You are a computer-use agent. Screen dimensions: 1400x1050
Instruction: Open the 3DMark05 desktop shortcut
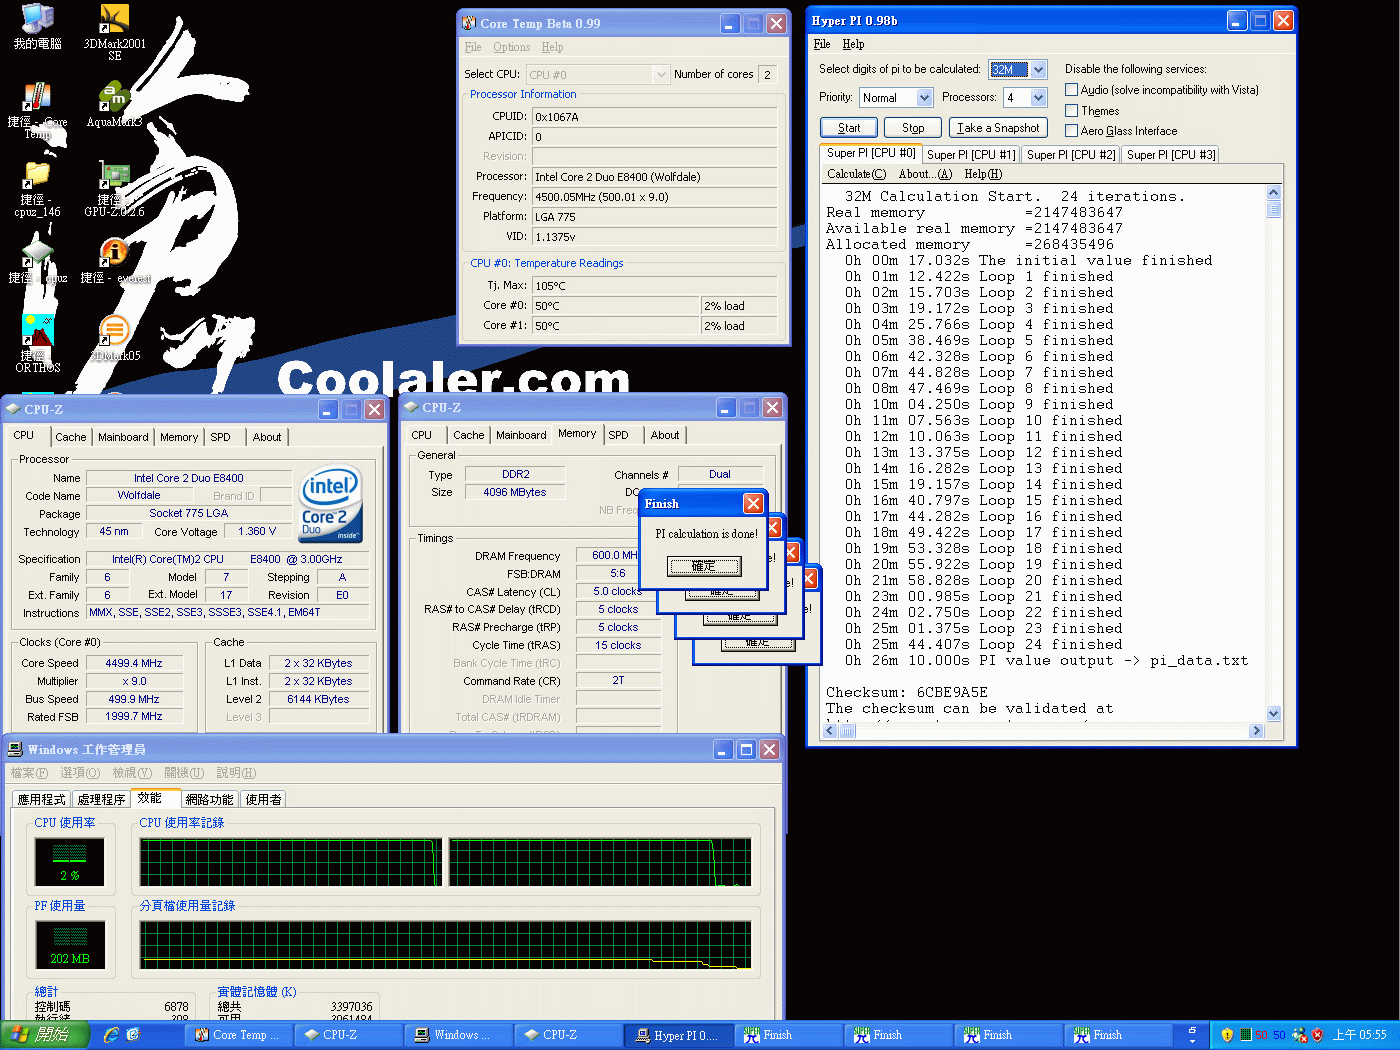click(x=114, y=339)
